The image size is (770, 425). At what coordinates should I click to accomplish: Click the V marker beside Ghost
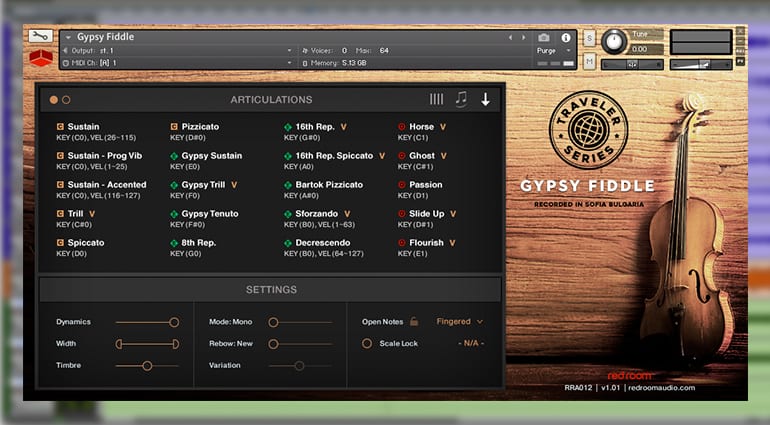(443, 156)
